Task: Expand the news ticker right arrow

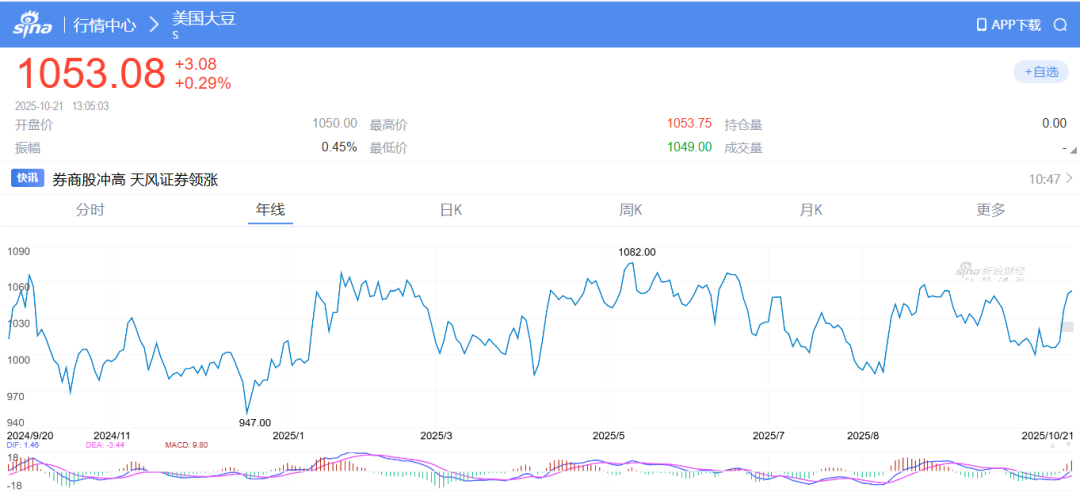Action: point(1069,179)
